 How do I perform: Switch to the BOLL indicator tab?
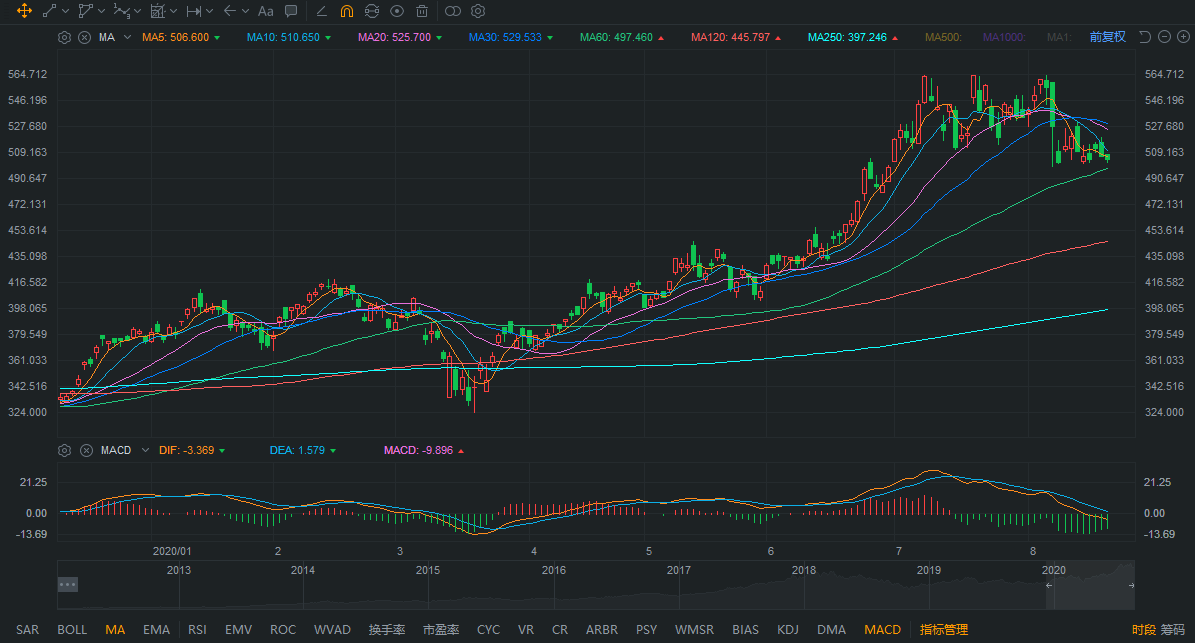[72, 630]
